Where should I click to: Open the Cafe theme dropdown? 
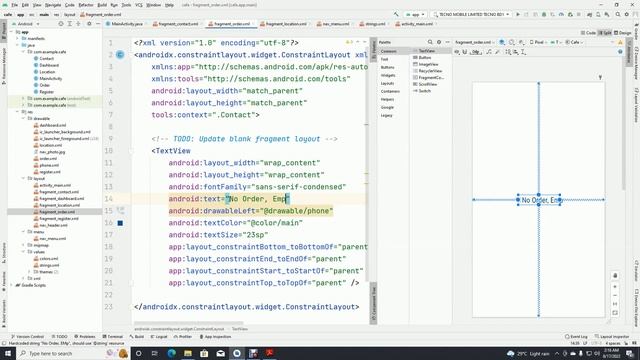574,42
